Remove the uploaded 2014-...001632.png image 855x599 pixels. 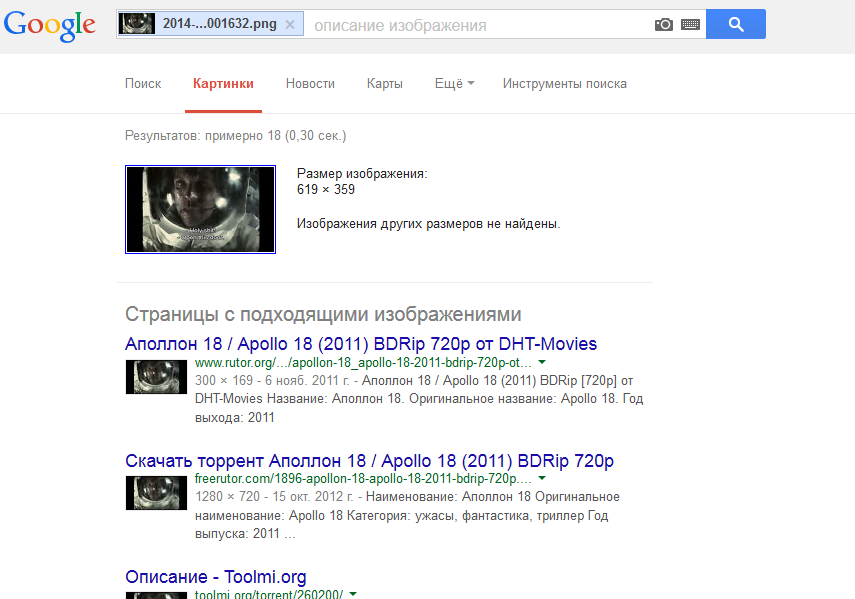(x=290, y=25)
